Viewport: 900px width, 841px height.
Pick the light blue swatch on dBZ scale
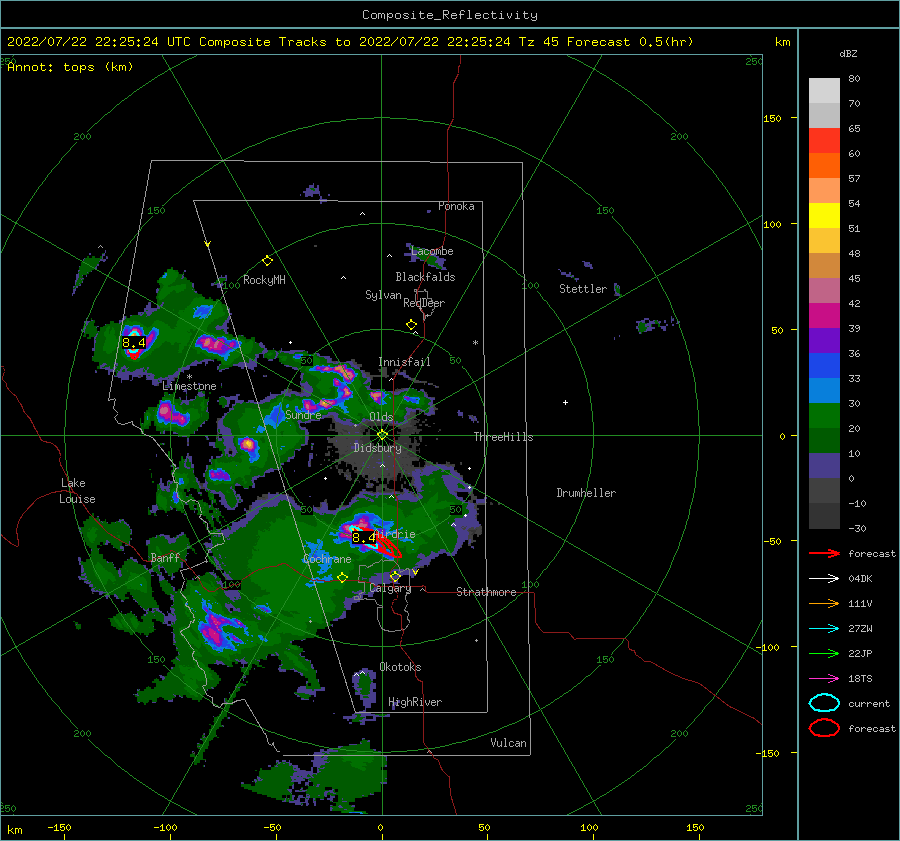tap(824, 390)
